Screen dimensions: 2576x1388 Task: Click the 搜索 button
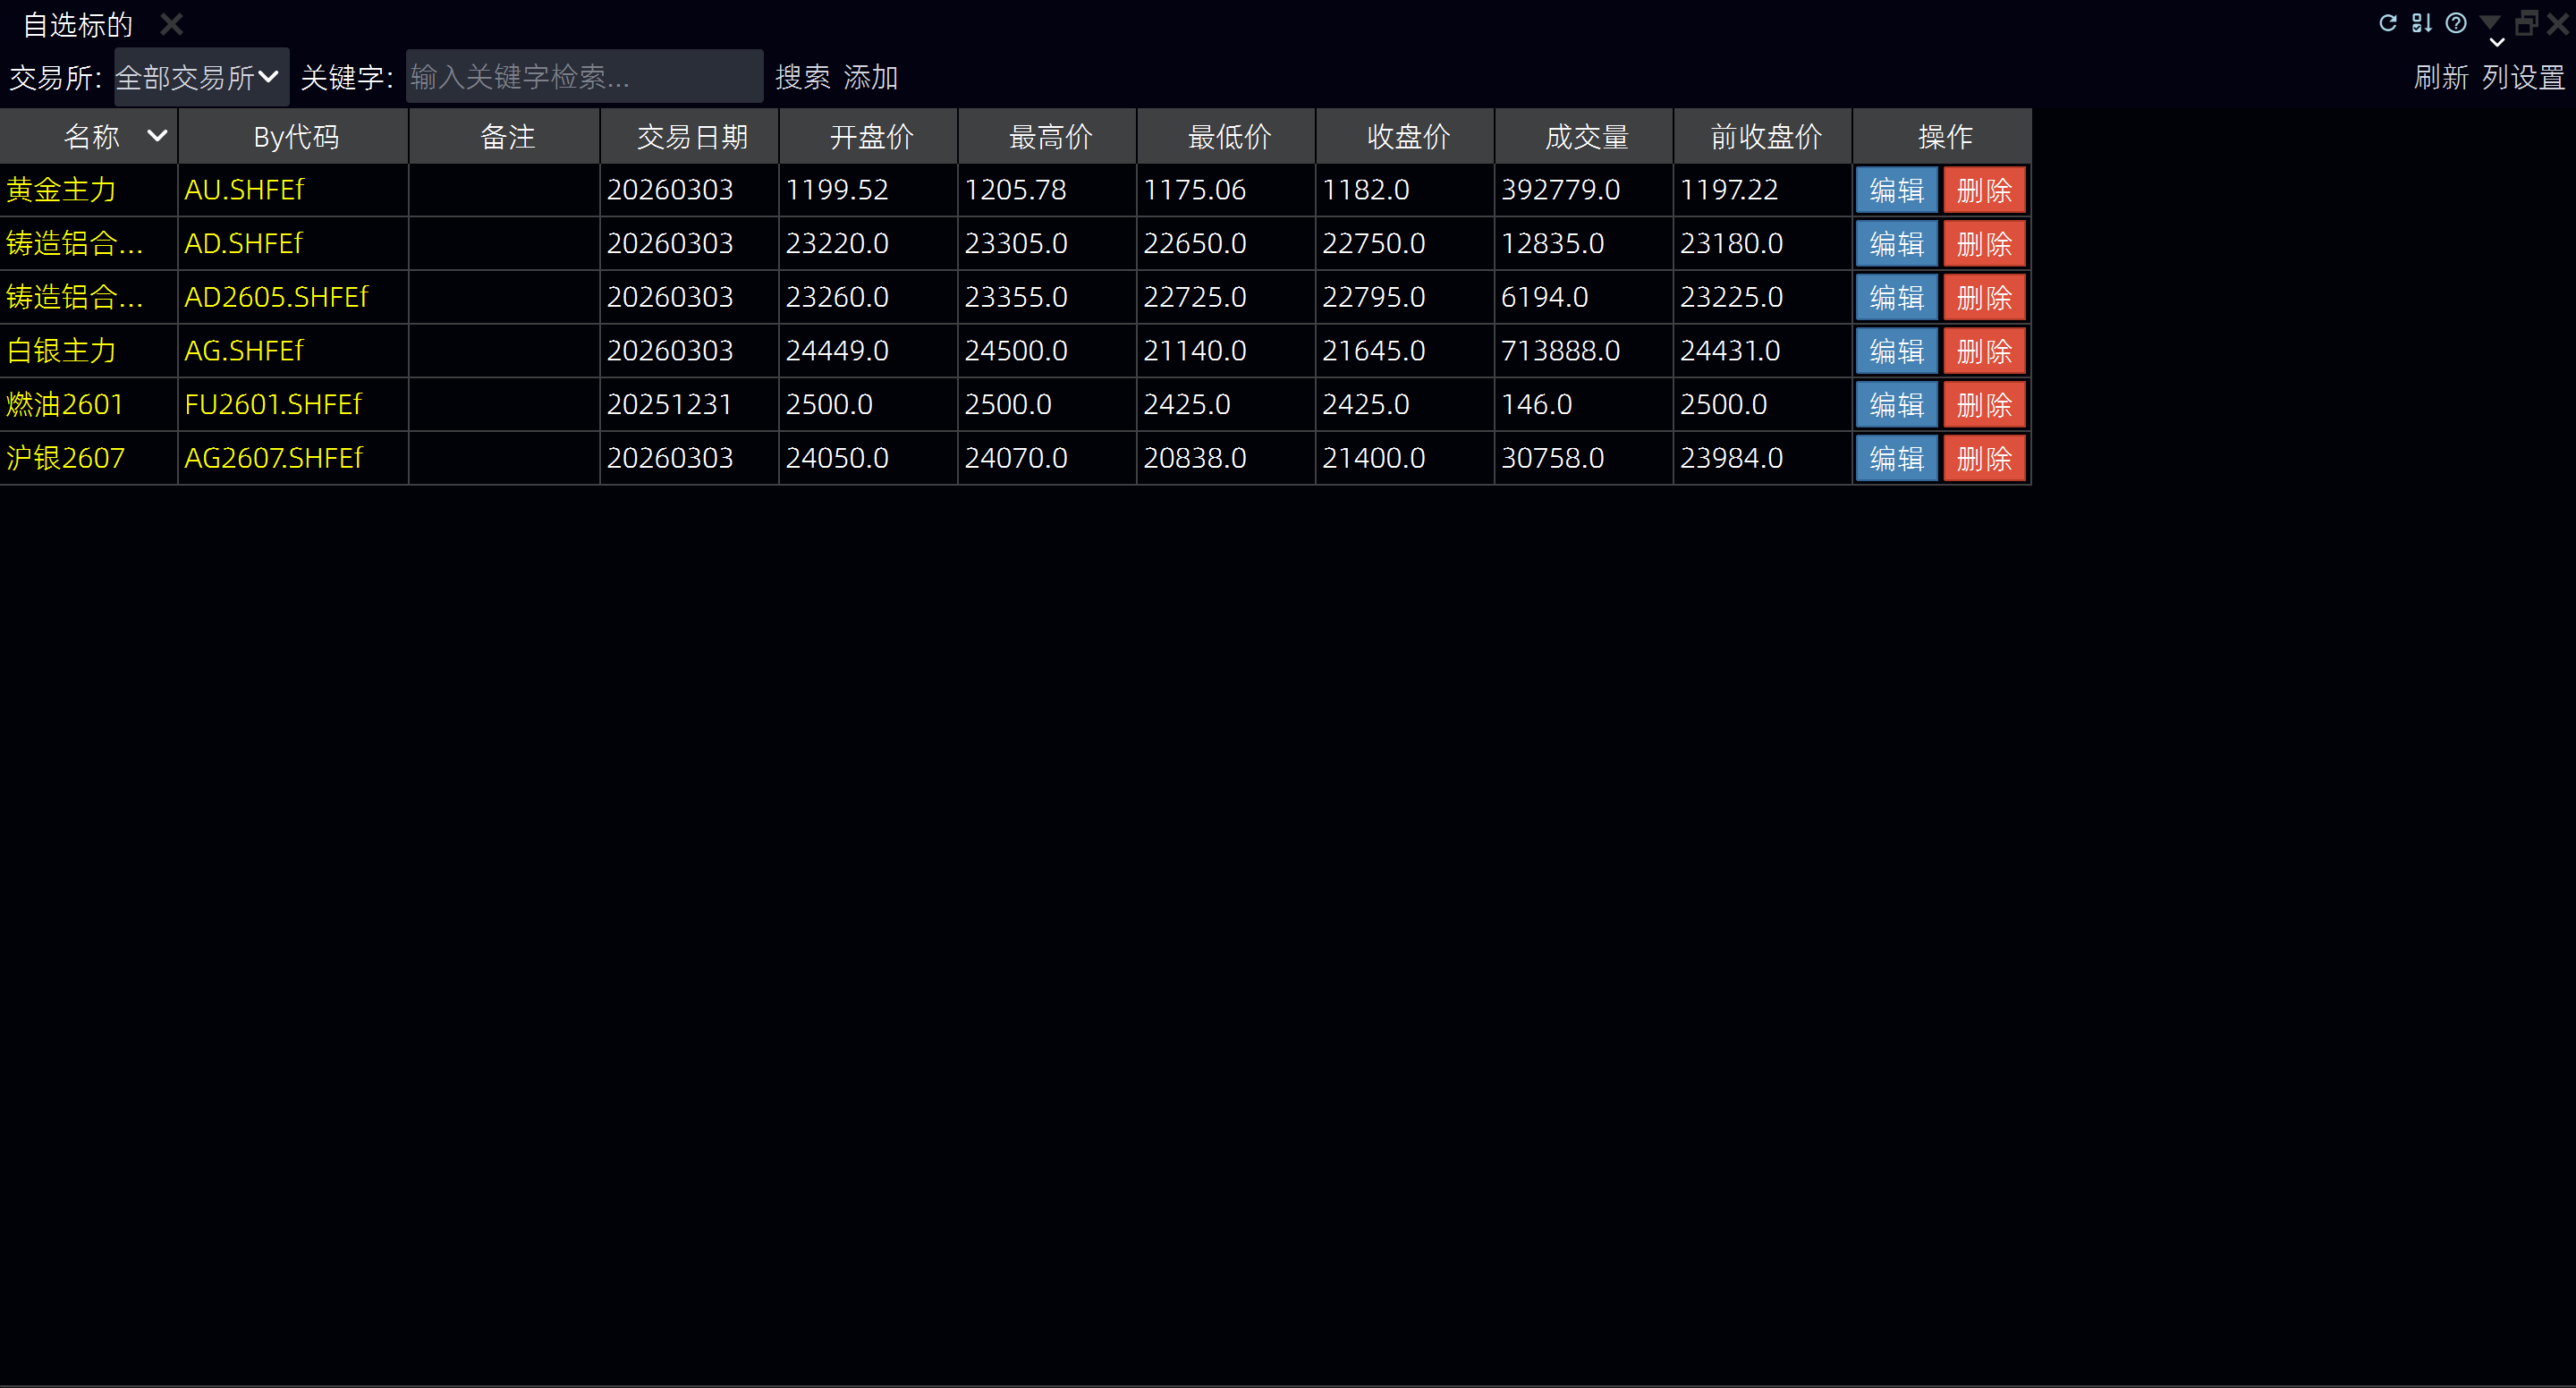pyautogui.click(x=802, y=77)
